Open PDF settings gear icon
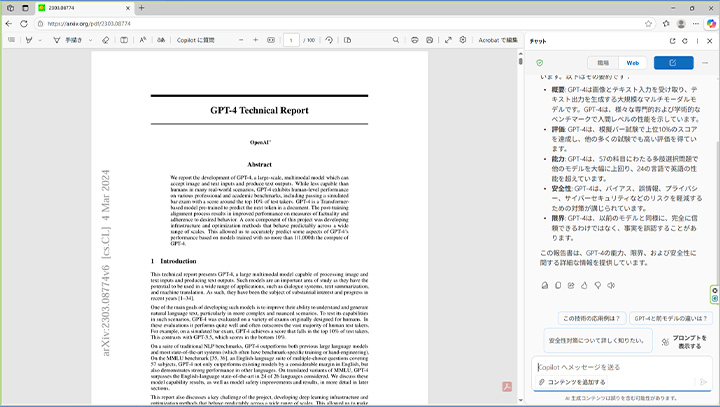 click(463, 40)
